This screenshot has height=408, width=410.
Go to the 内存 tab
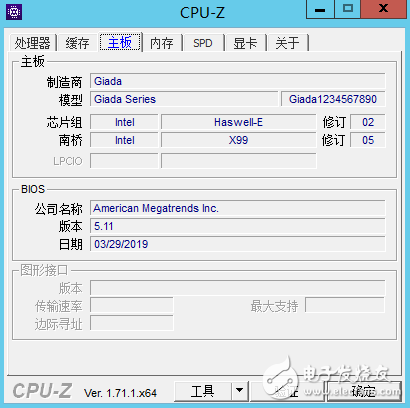coord(162,43)
